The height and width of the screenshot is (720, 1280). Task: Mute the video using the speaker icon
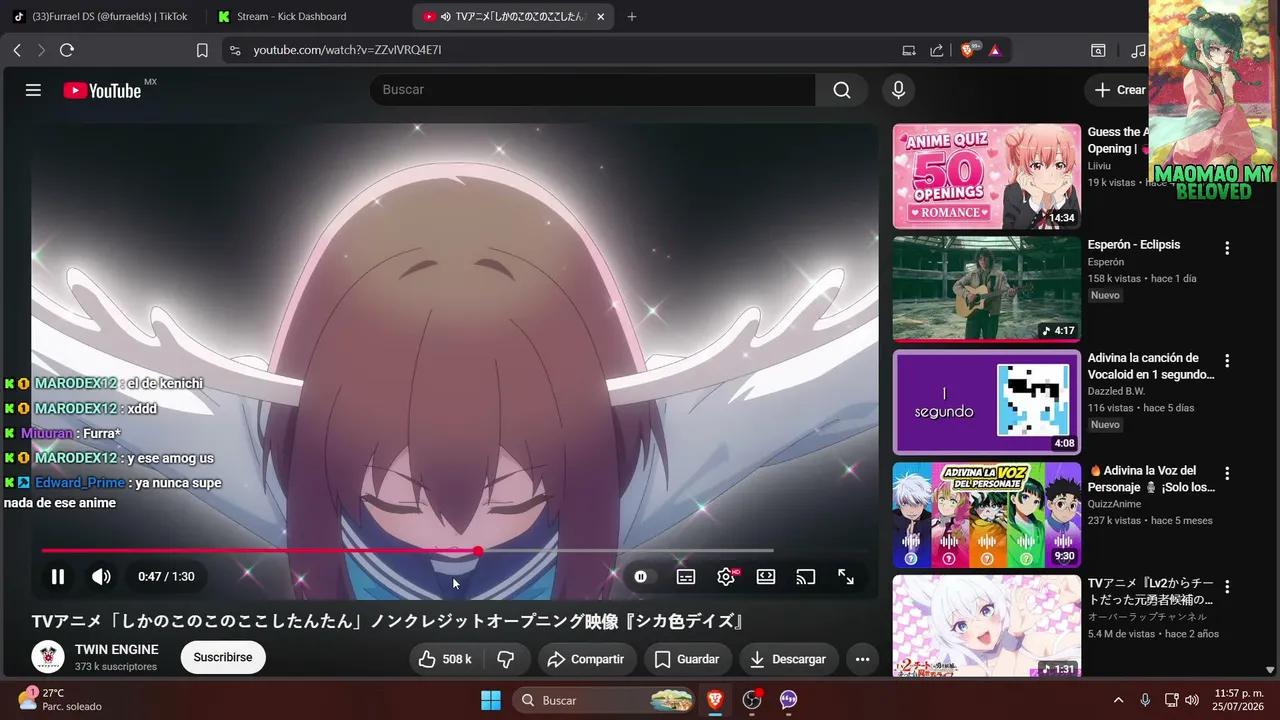(x=101, y=576)
